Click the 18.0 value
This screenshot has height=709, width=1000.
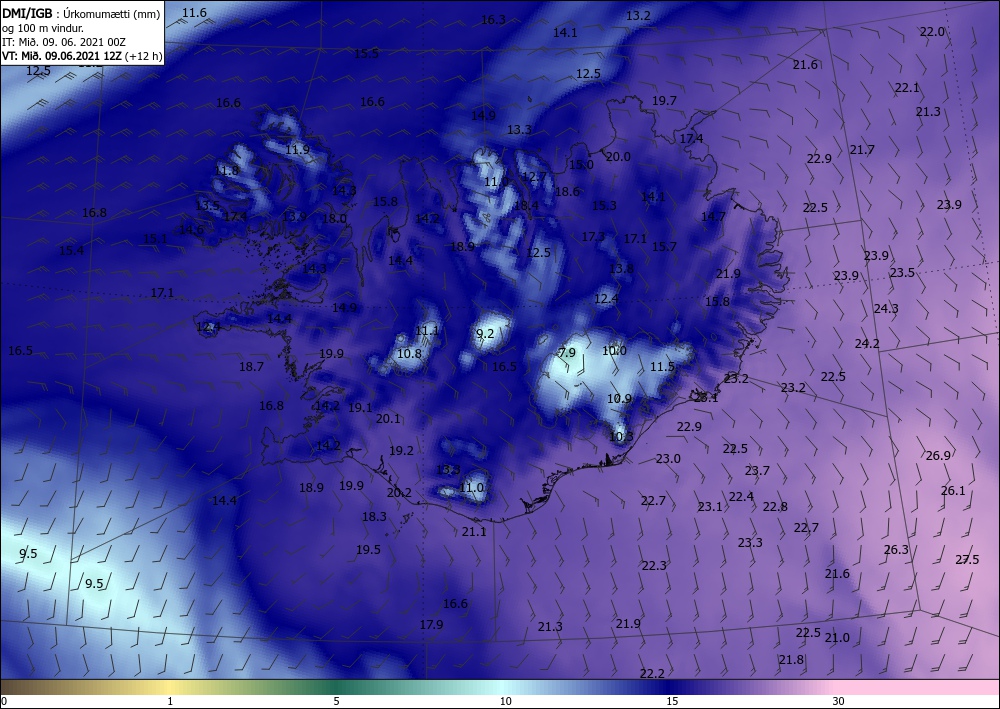[334, 219]
